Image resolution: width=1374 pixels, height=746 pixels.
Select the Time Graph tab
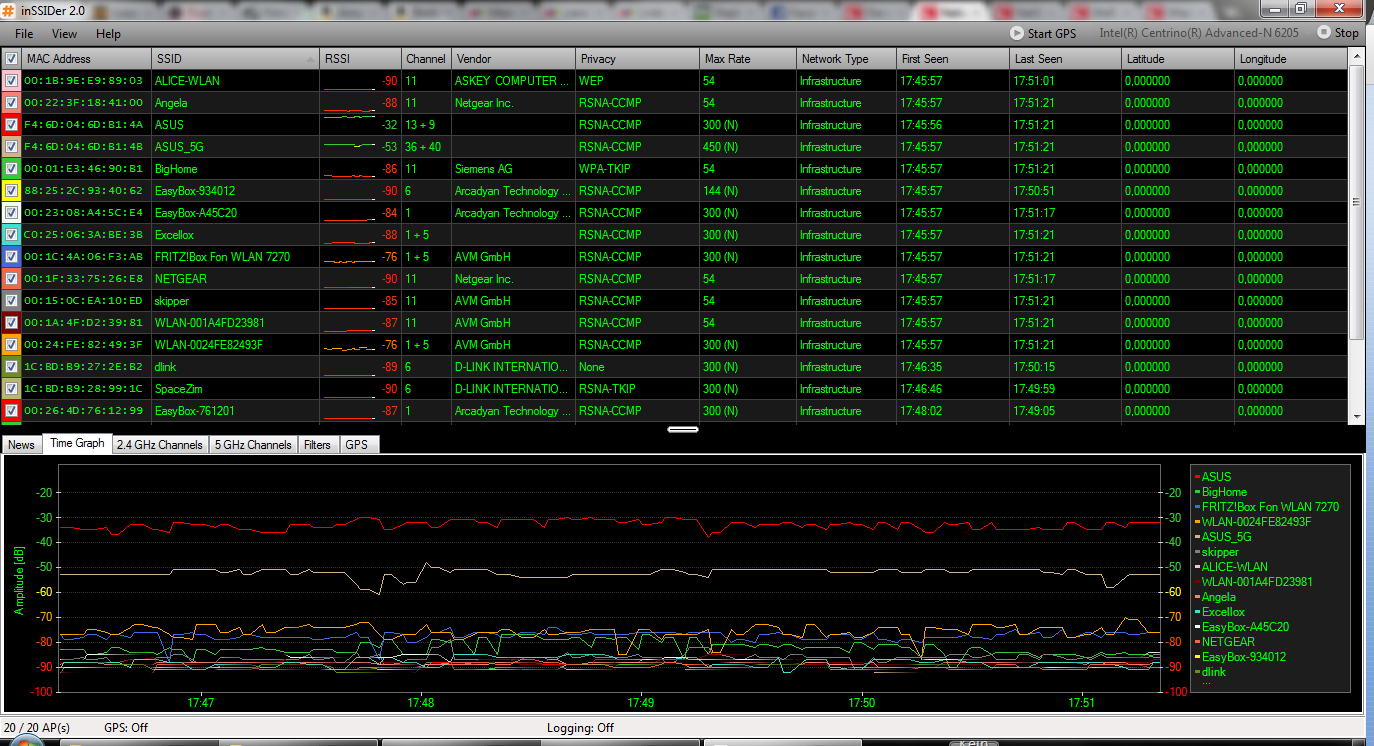click(x=77, y=443)
